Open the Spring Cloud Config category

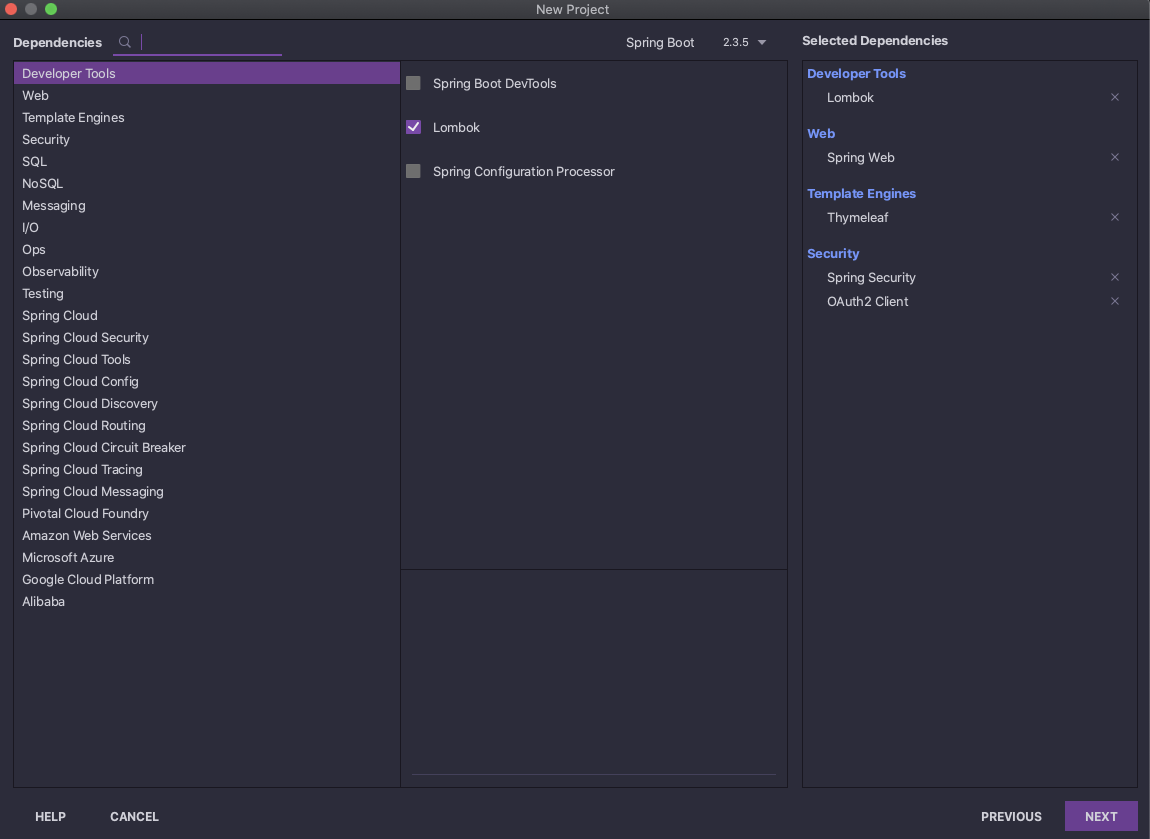[x=207, y=381]
